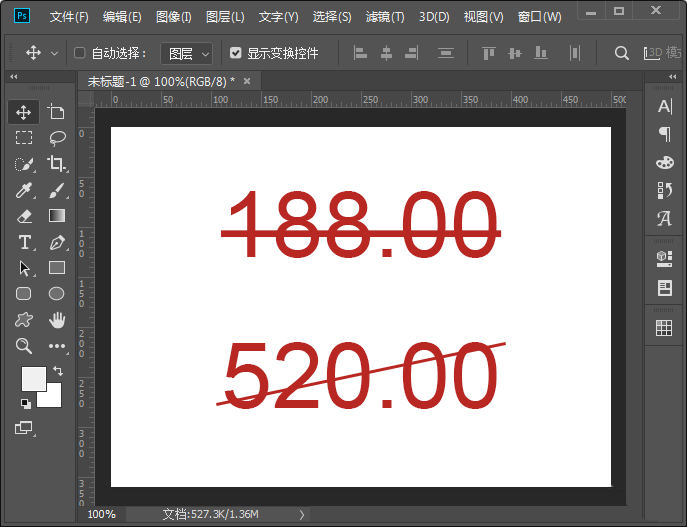The image size is (687, 527).
Task: Align vertical centers button
Action: [515, 53]
